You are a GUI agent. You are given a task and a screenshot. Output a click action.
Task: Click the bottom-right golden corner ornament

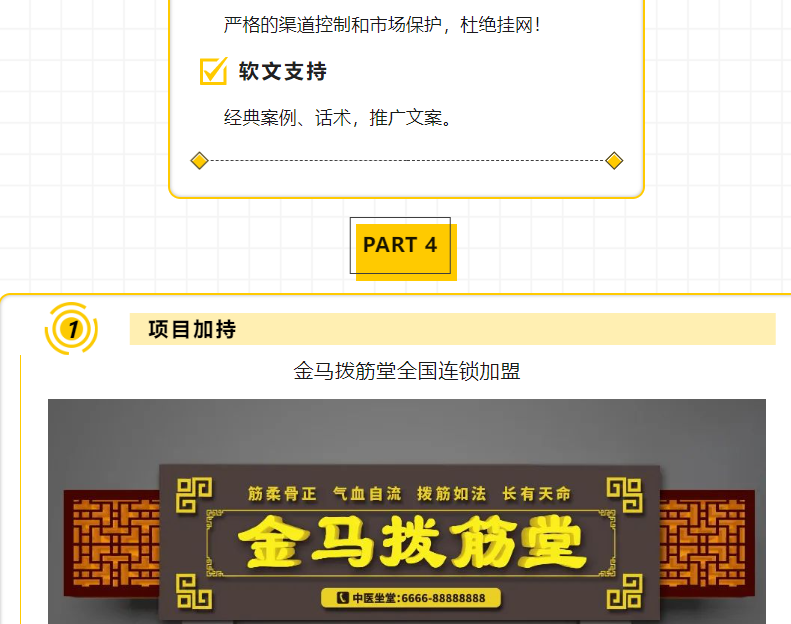click(x=625, y=591)
